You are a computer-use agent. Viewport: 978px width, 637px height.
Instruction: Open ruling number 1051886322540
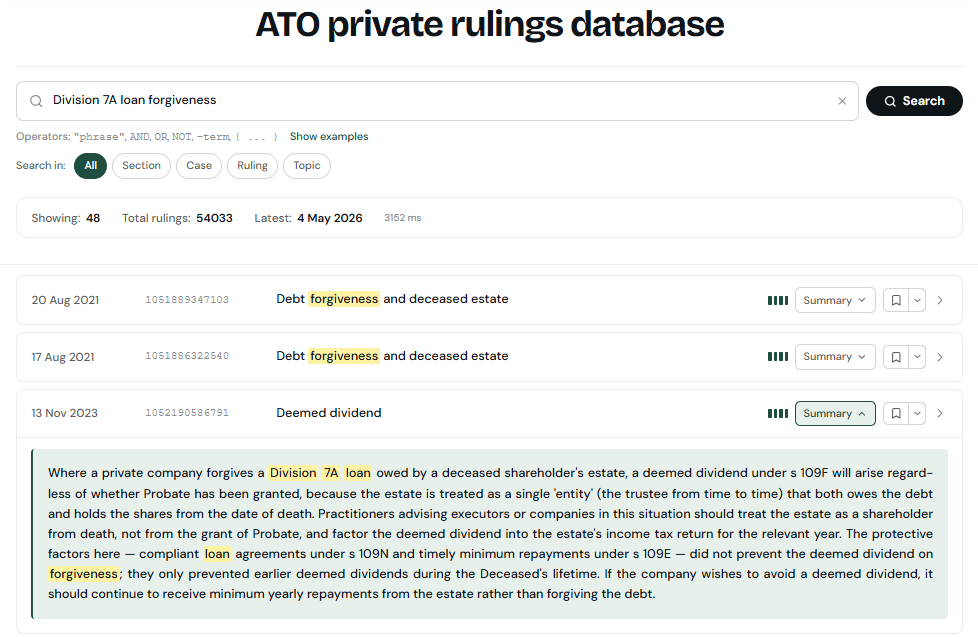coord(187,356)
